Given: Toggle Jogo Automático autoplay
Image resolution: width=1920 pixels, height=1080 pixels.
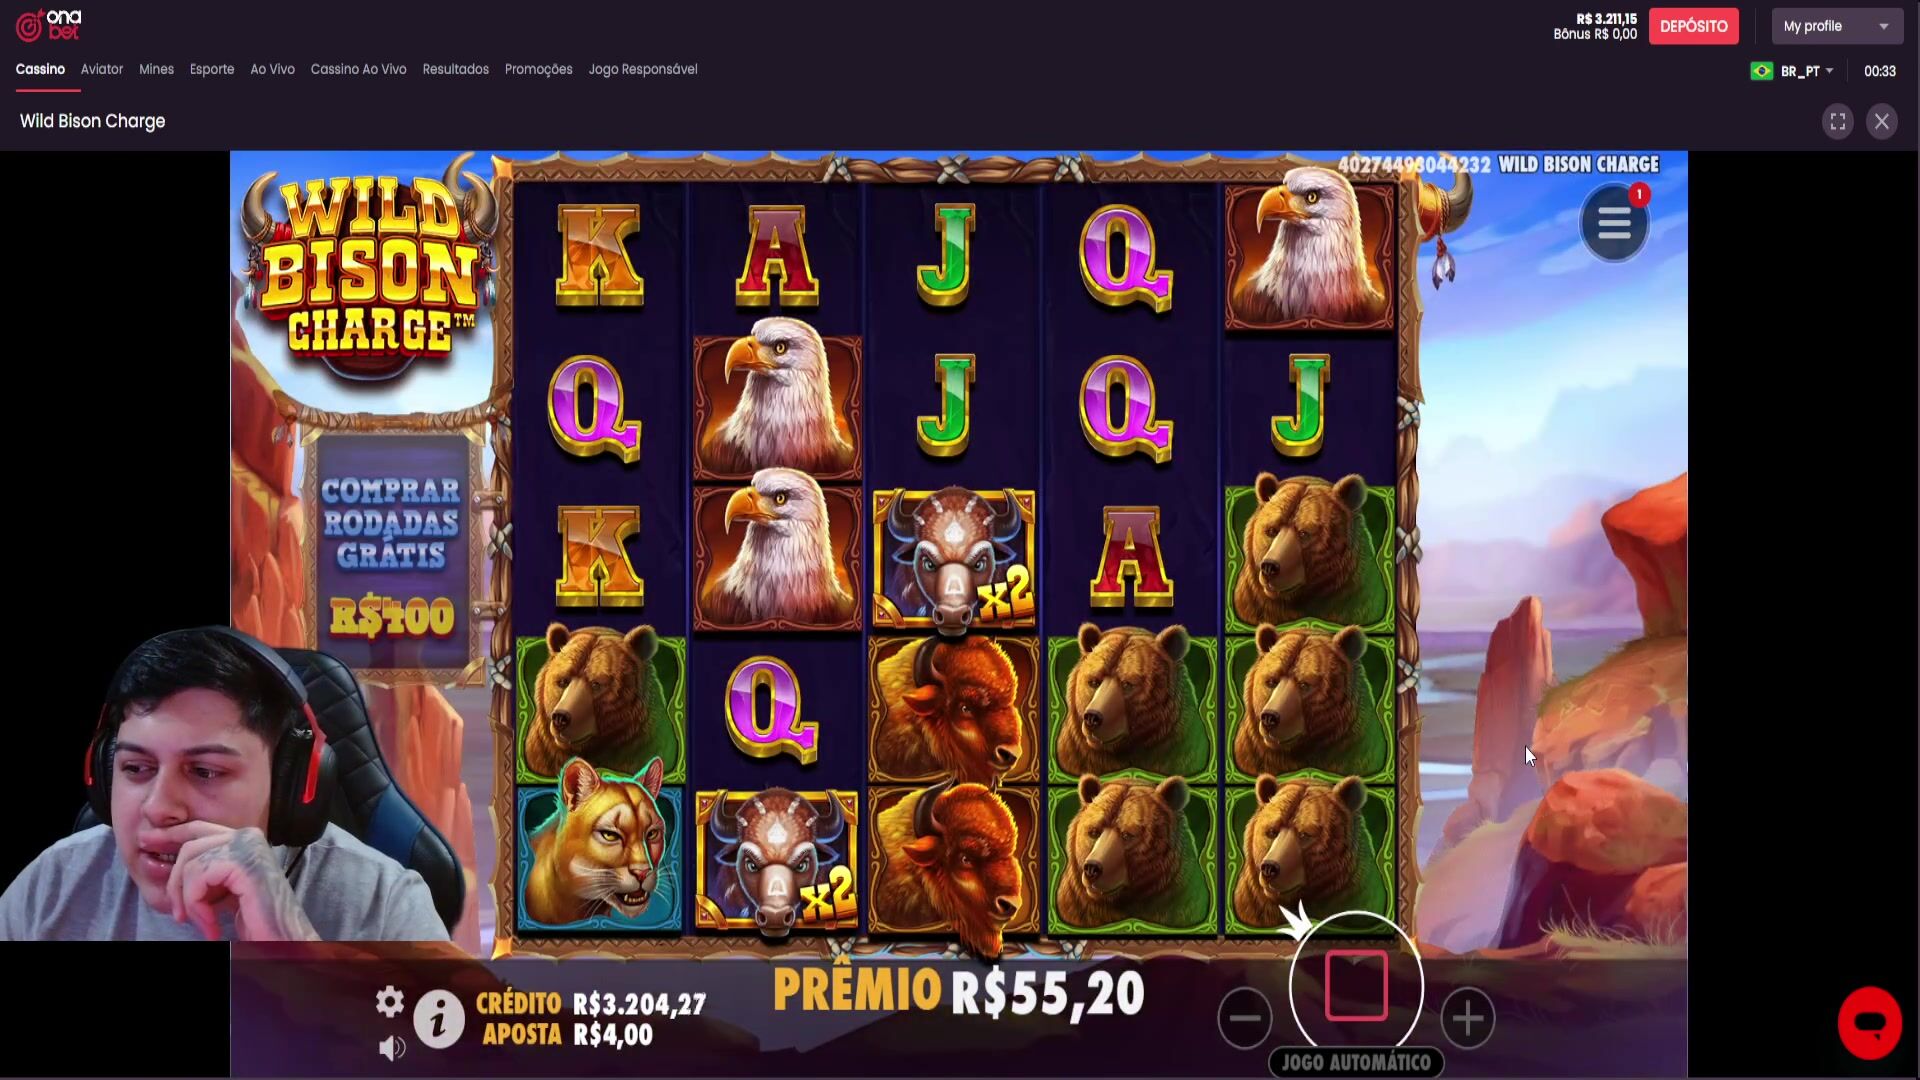Looking at the screenshot, I should 1356,1062.
